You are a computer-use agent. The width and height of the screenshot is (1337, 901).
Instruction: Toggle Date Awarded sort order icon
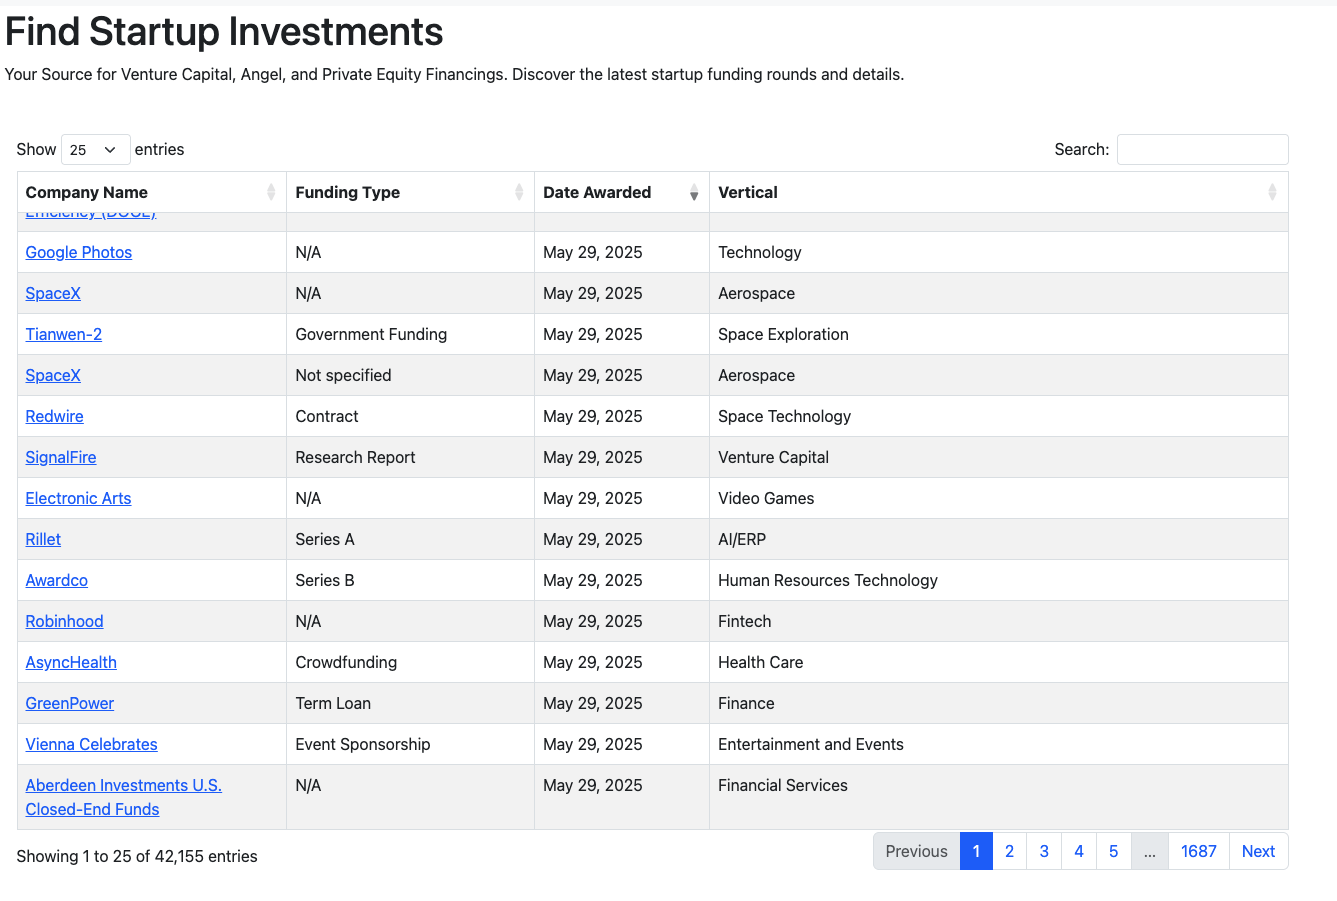694,192
